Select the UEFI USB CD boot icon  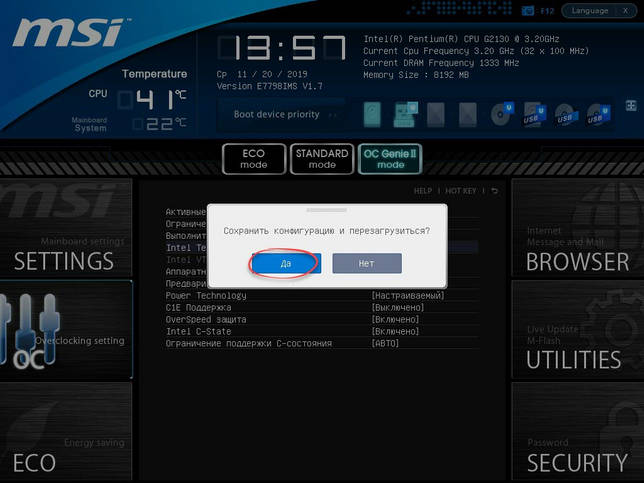[x=598, y=115]
